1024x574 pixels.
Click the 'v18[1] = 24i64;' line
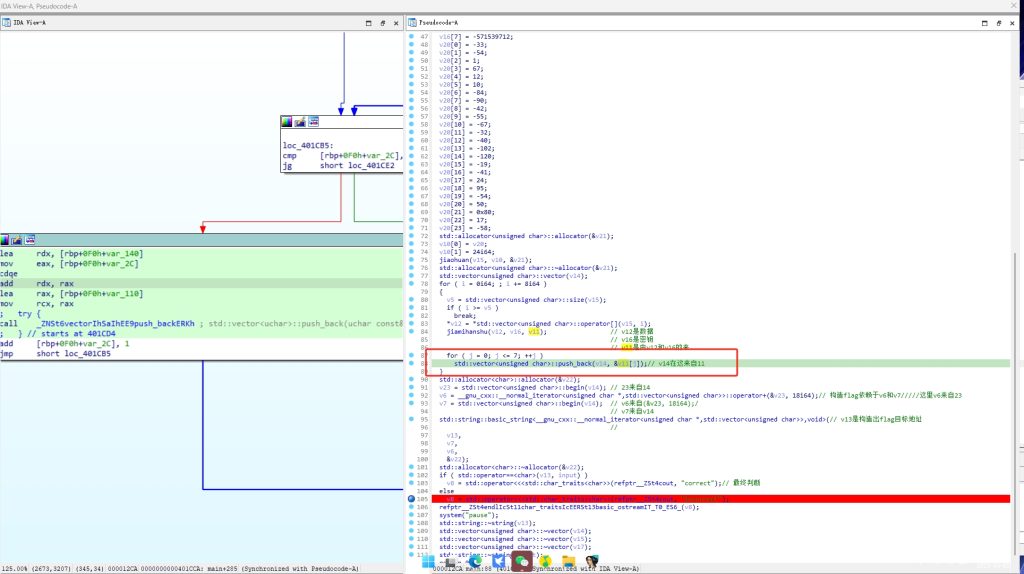pyautogui.click(x=466, y=252)
